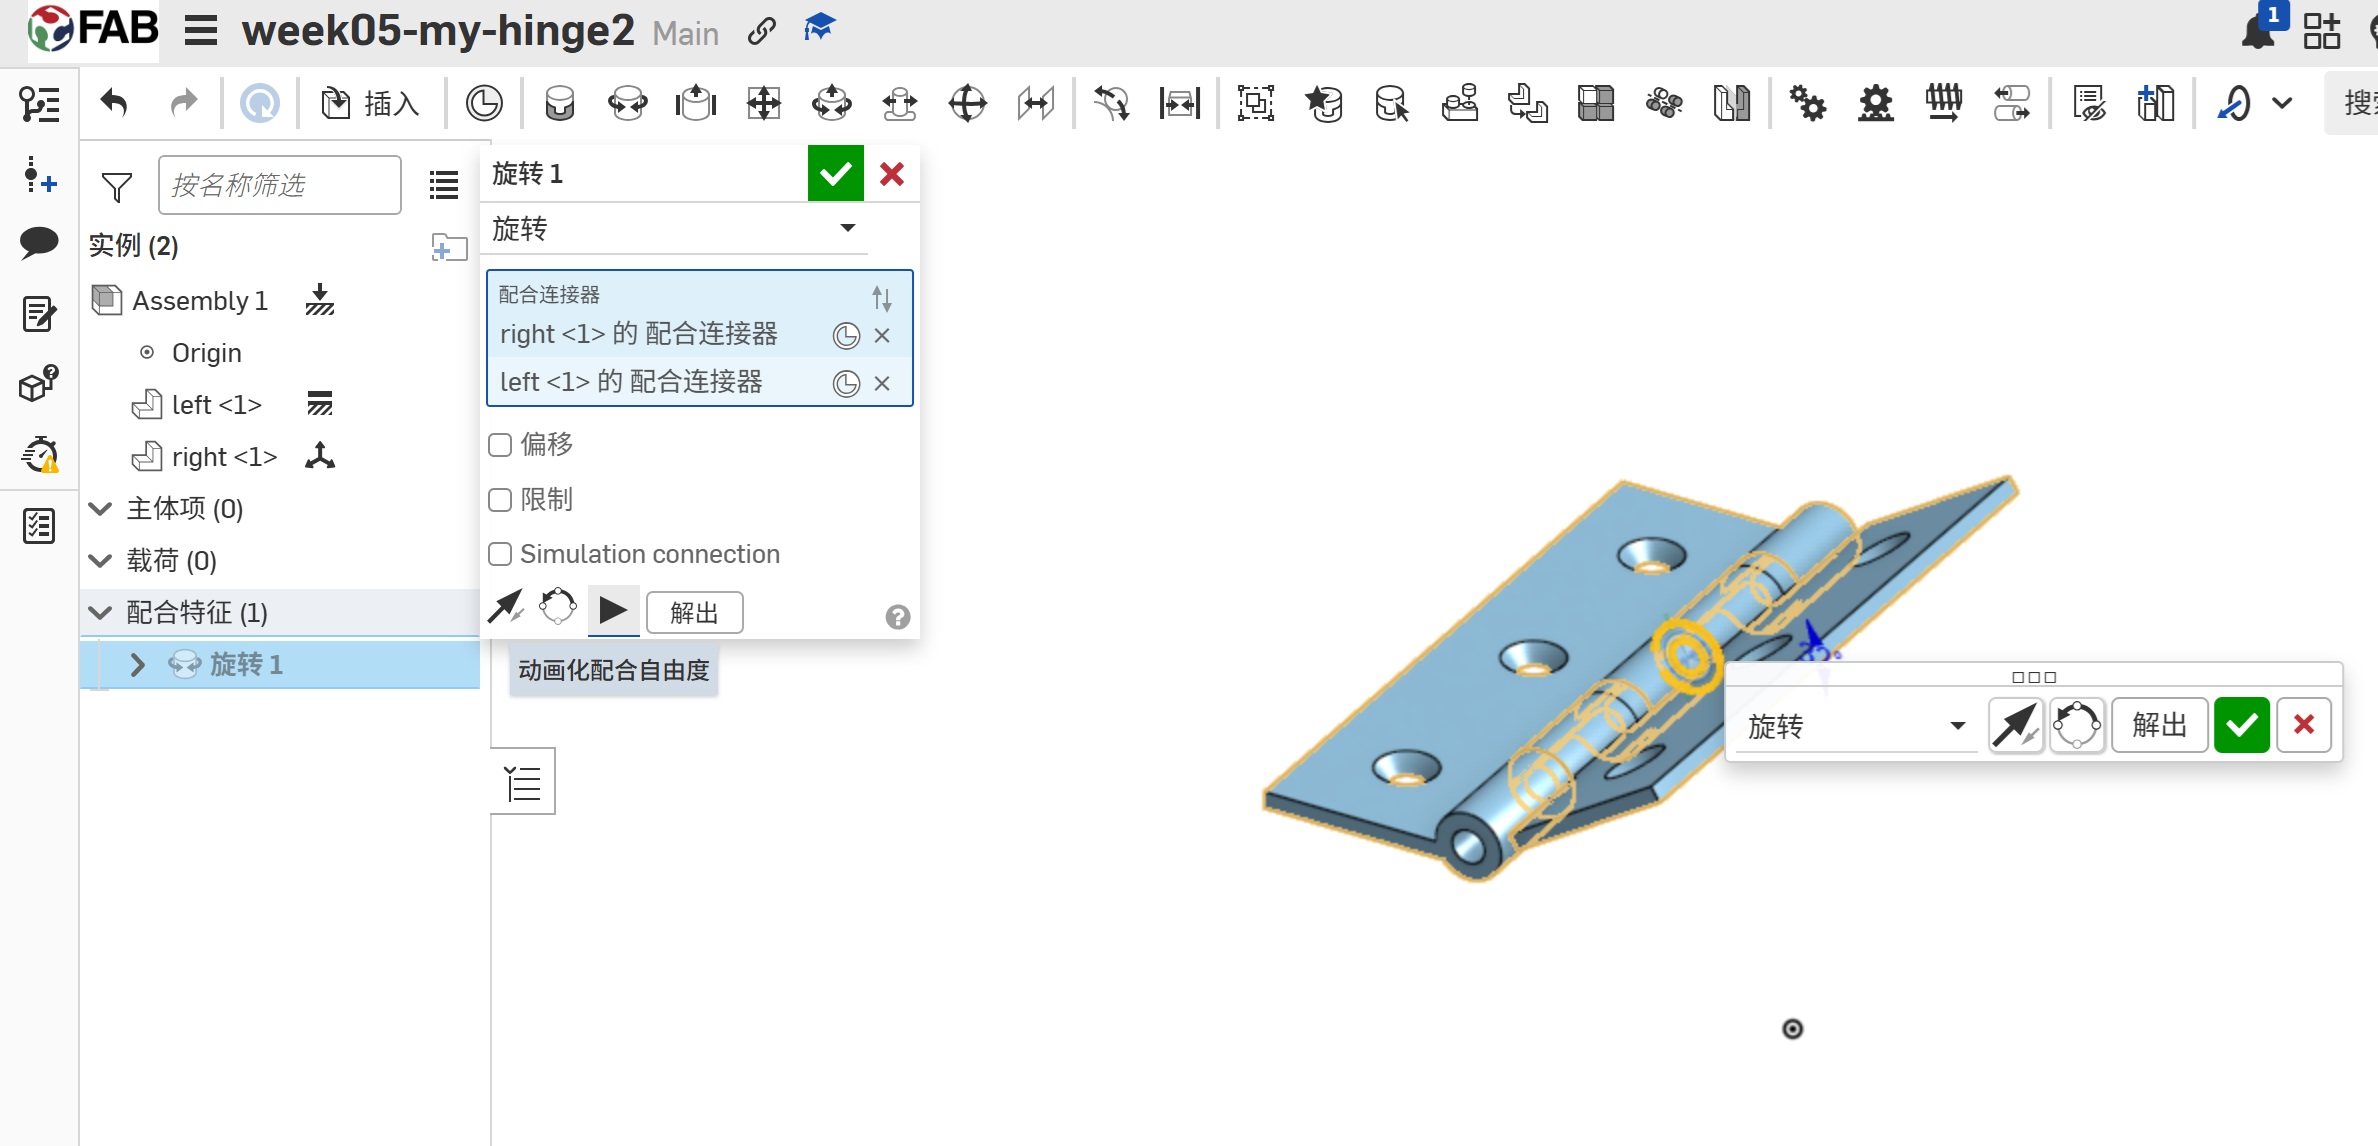Swap mate connector order arrows

pyautogui.click(x=881, y=298)
